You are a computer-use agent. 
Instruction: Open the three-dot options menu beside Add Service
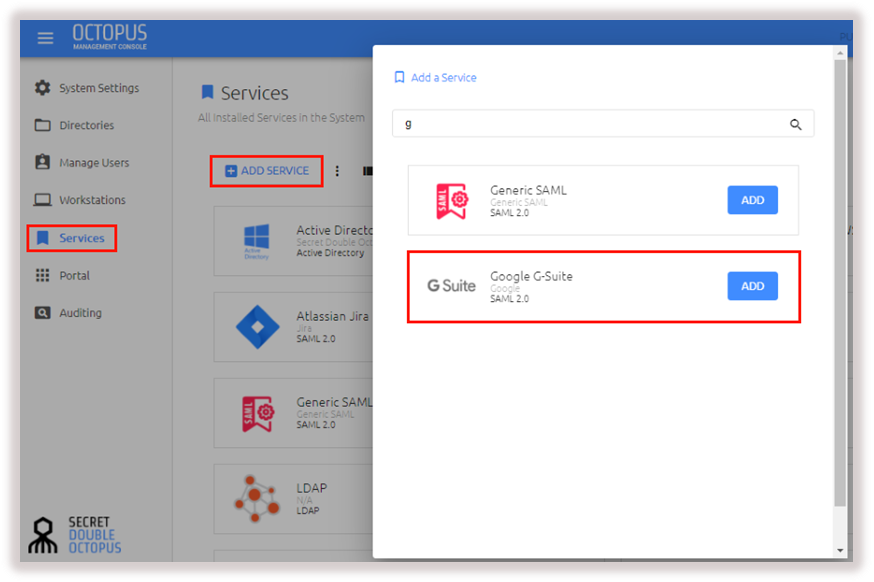[x=337, y=171]
